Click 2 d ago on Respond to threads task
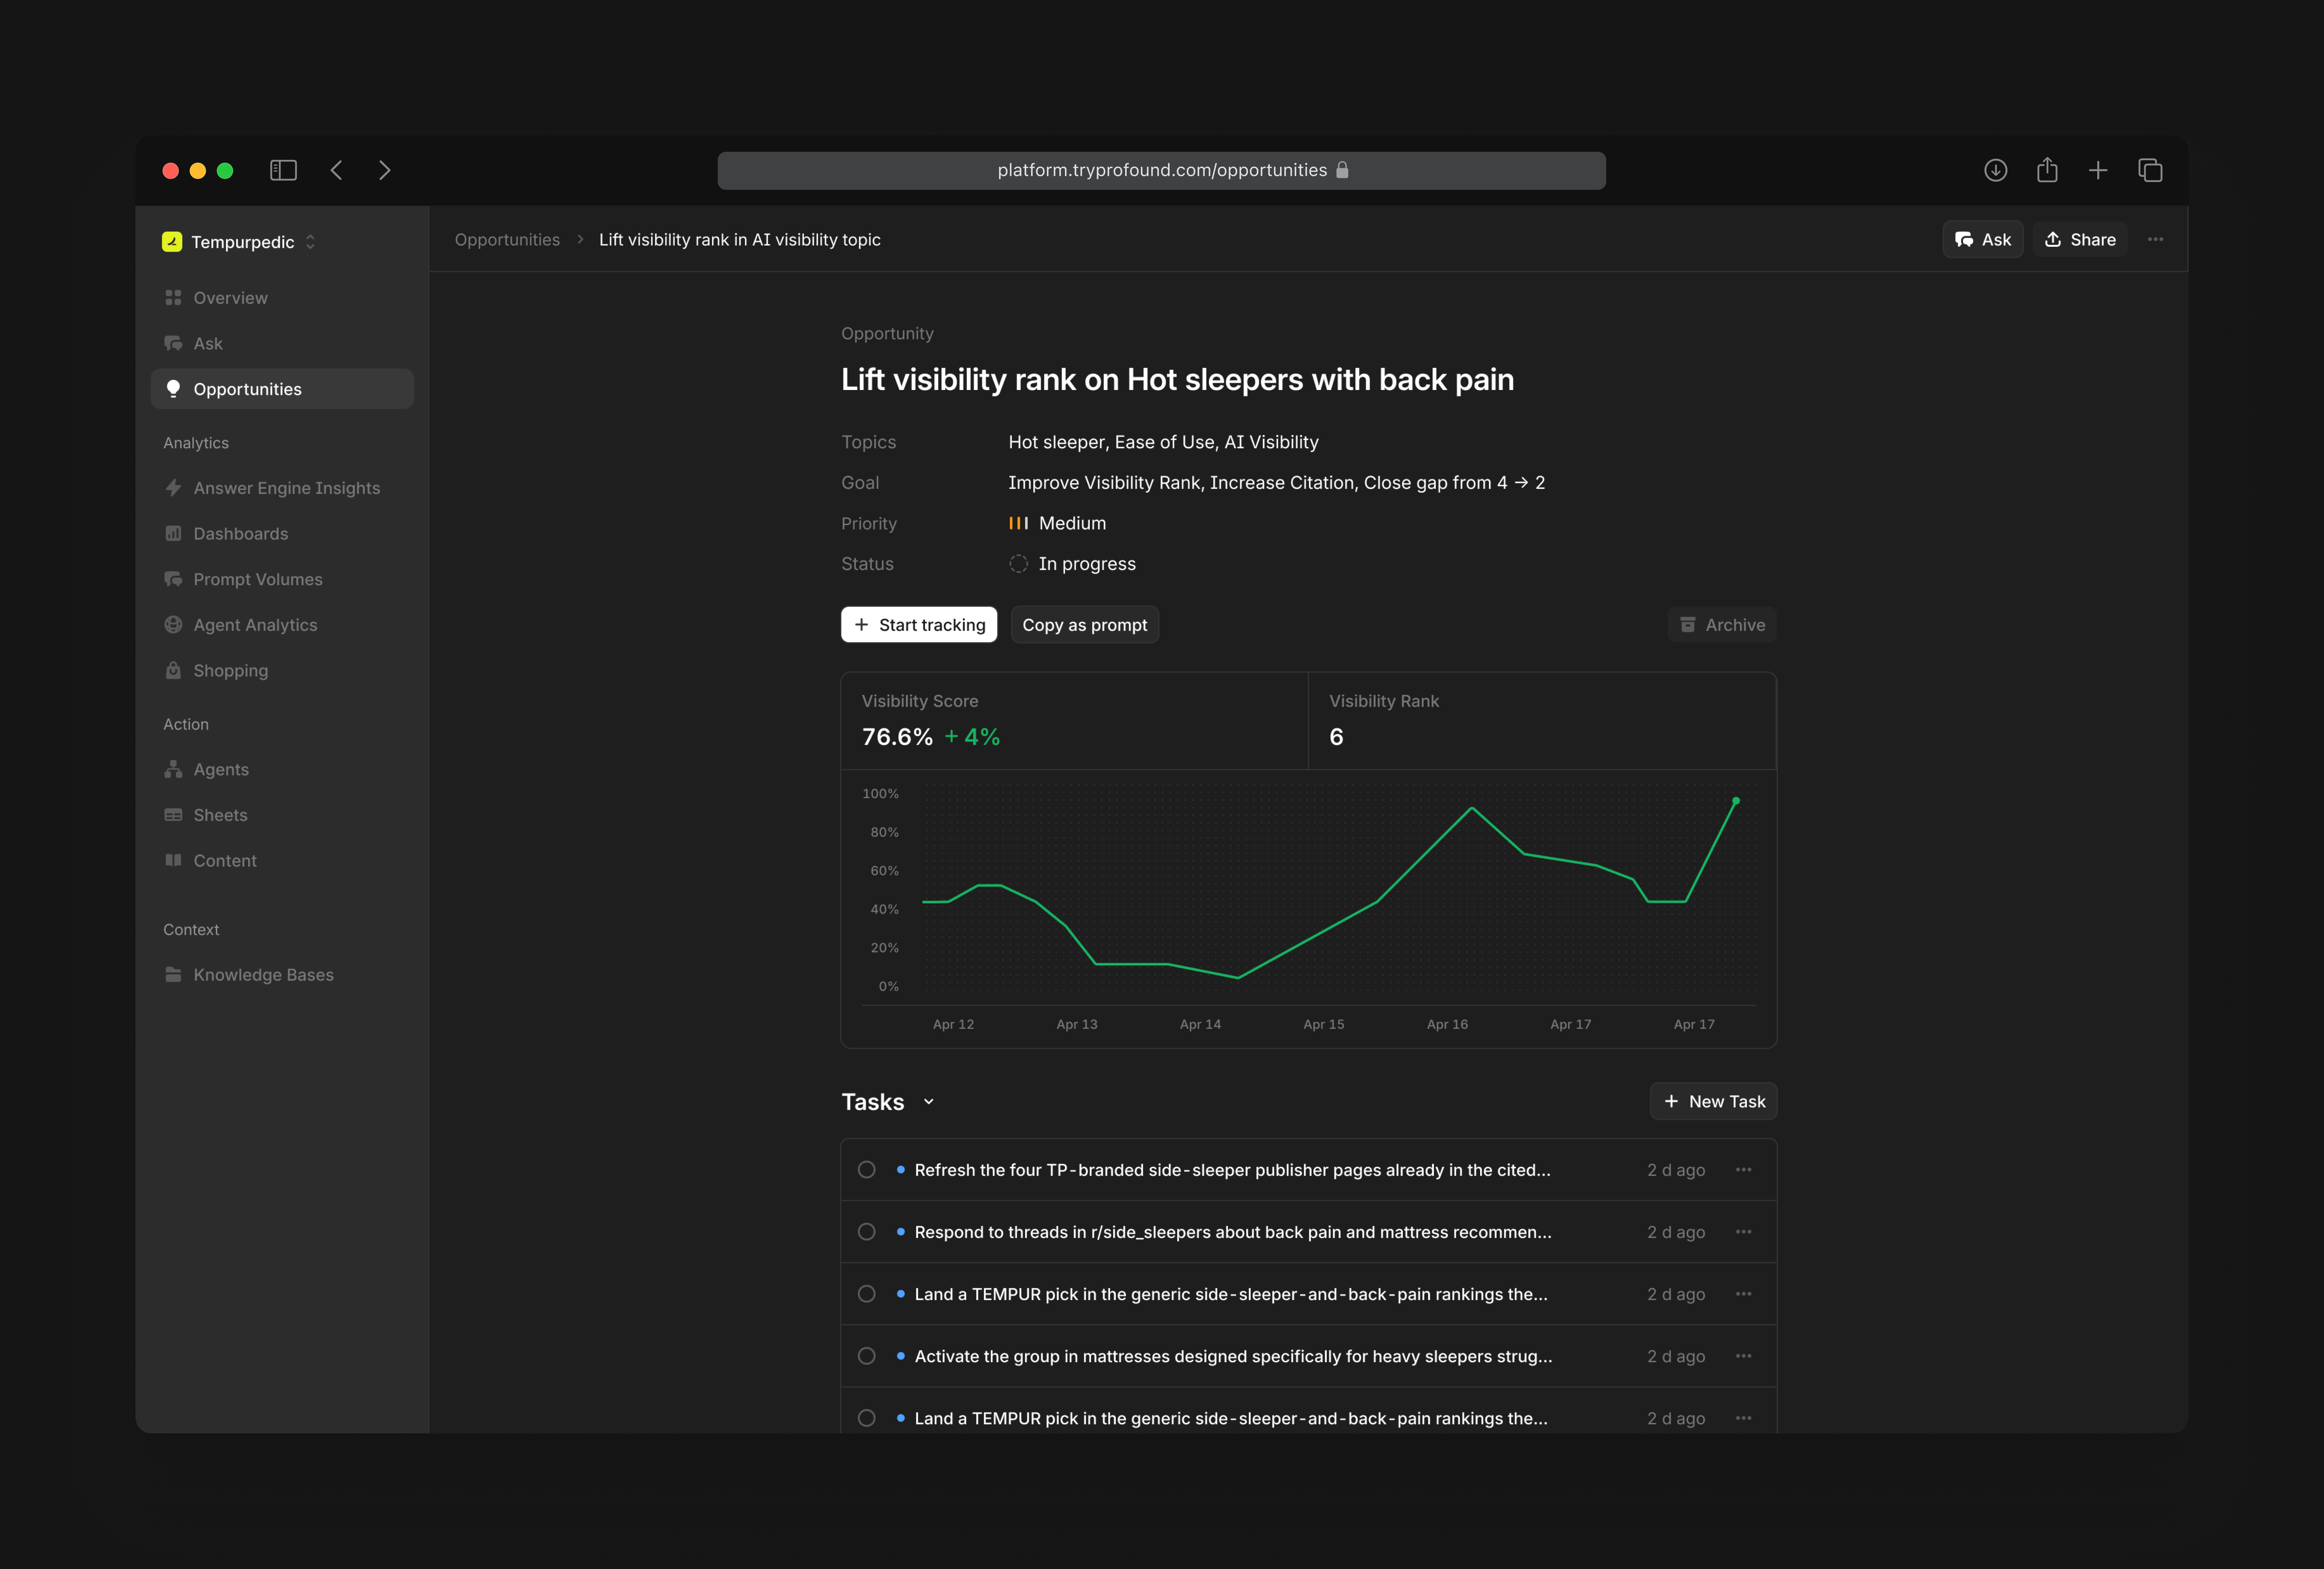The height and width of the screenshot is (1569, 2324). coord(1676,1232)
